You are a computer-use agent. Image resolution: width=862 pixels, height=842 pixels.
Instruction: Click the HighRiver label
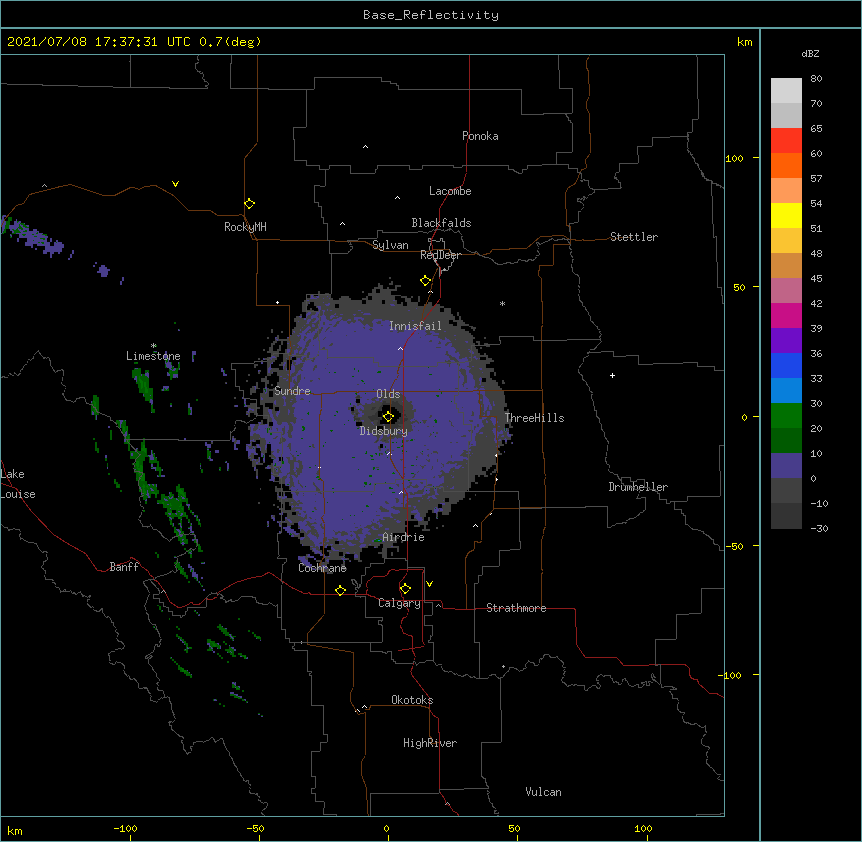click(430, 743)
